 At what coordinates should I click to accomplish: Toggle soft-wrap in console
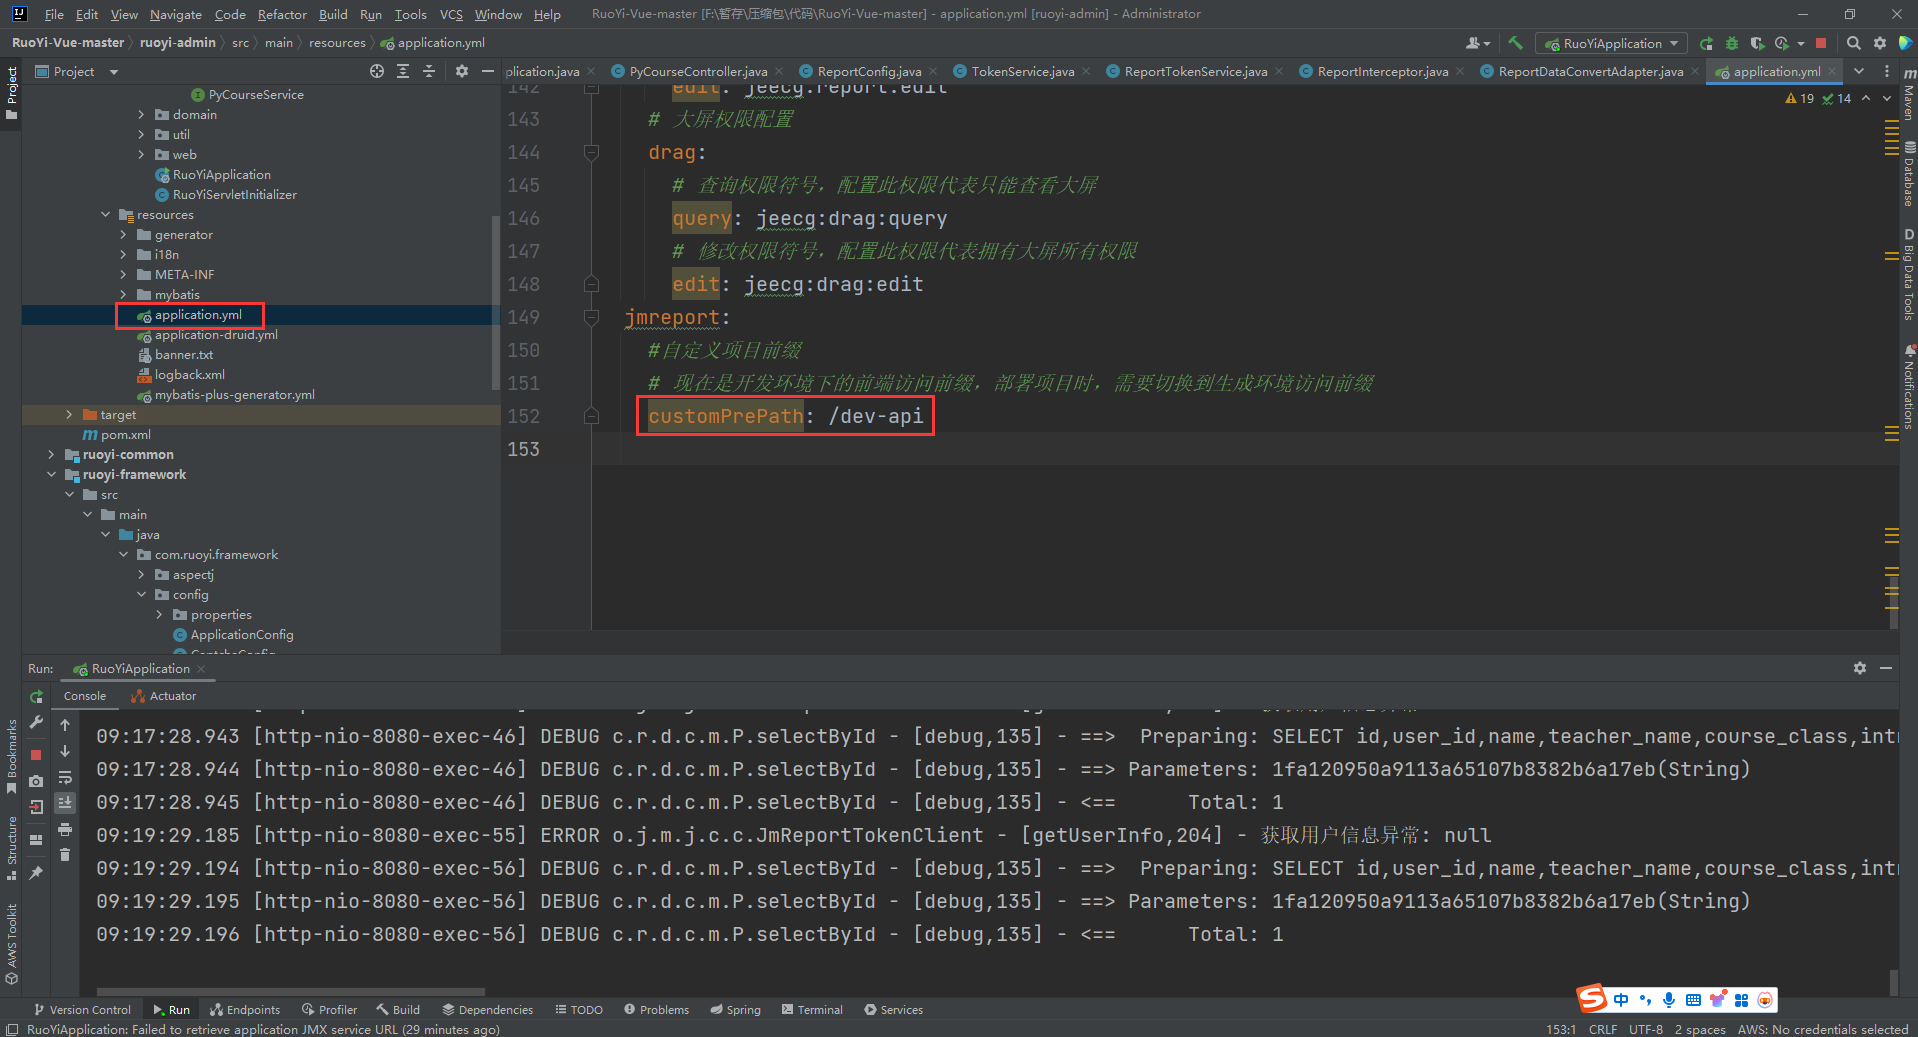coord(65,777)
